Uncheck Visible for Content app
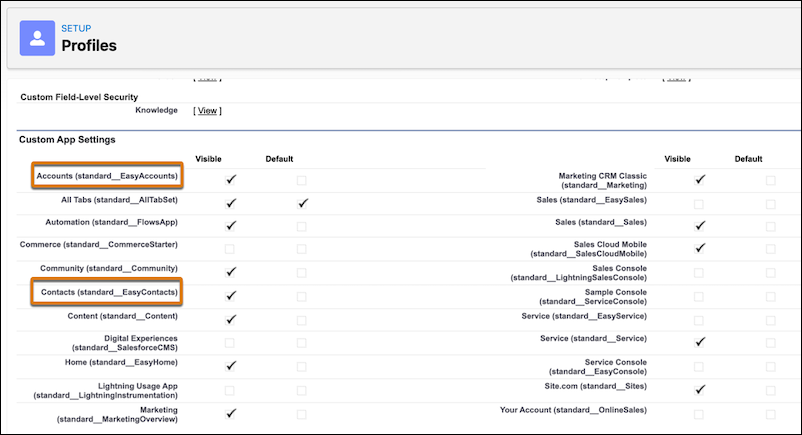 (231, 319)
